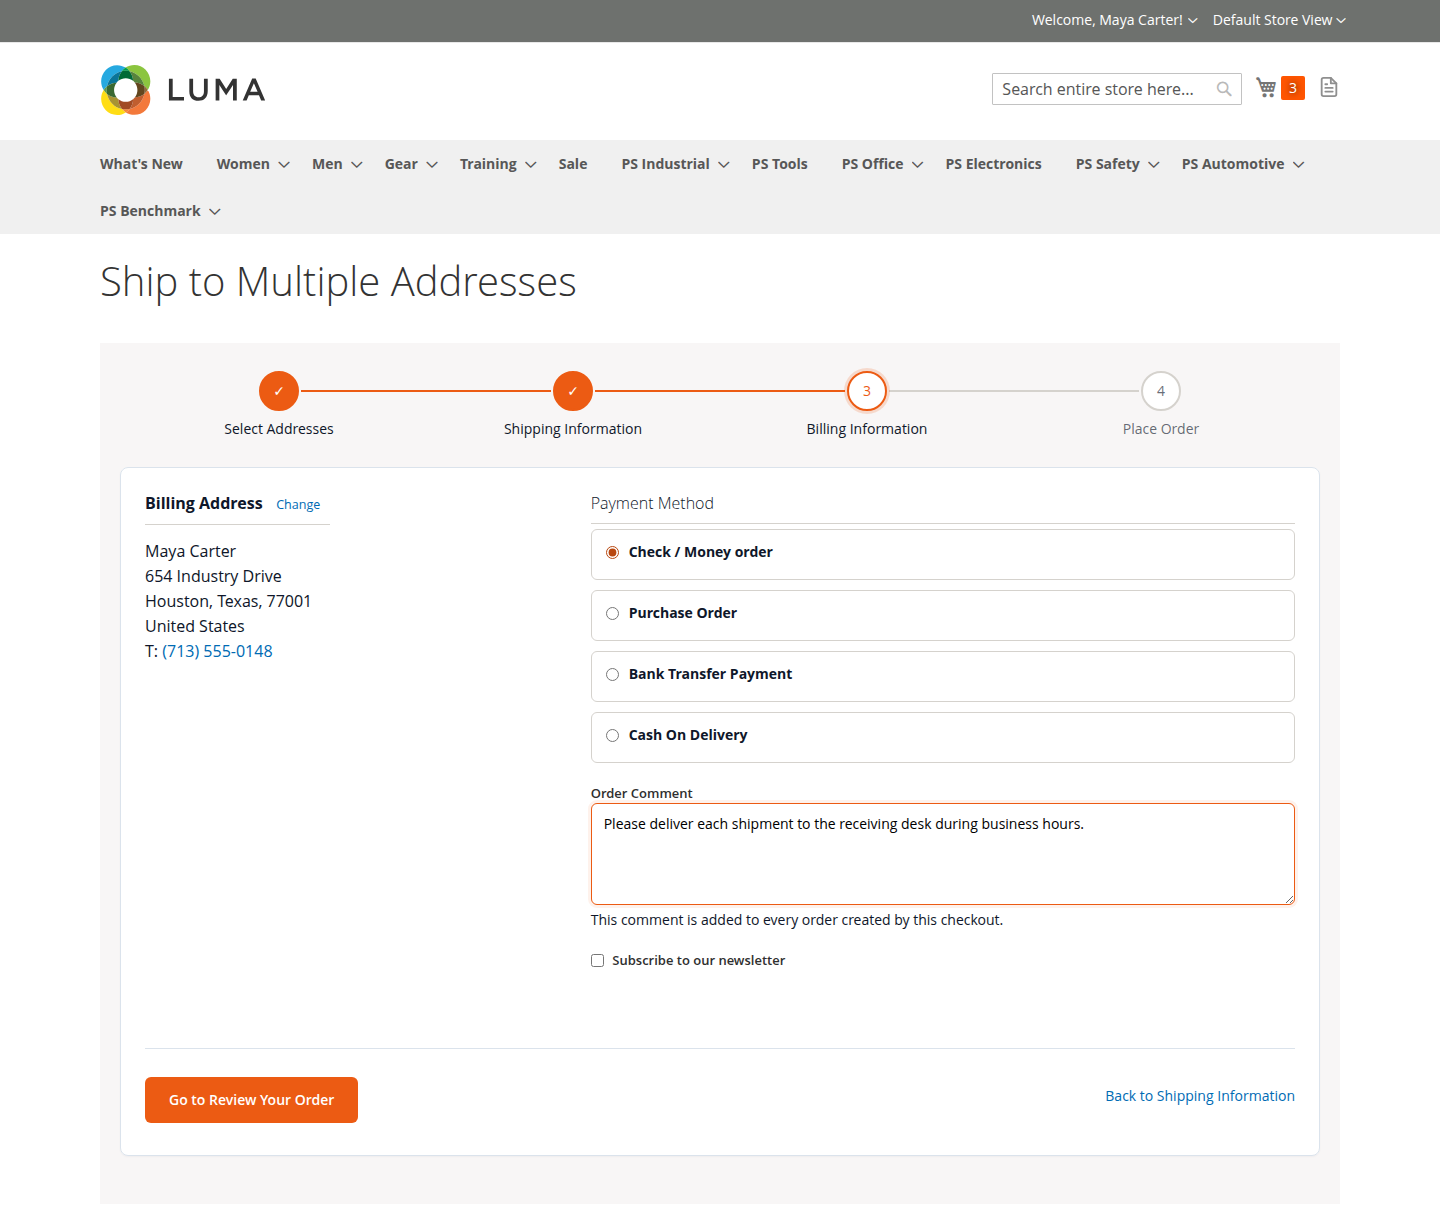
Task: Open the What's New menu
Action: [141, 164]
